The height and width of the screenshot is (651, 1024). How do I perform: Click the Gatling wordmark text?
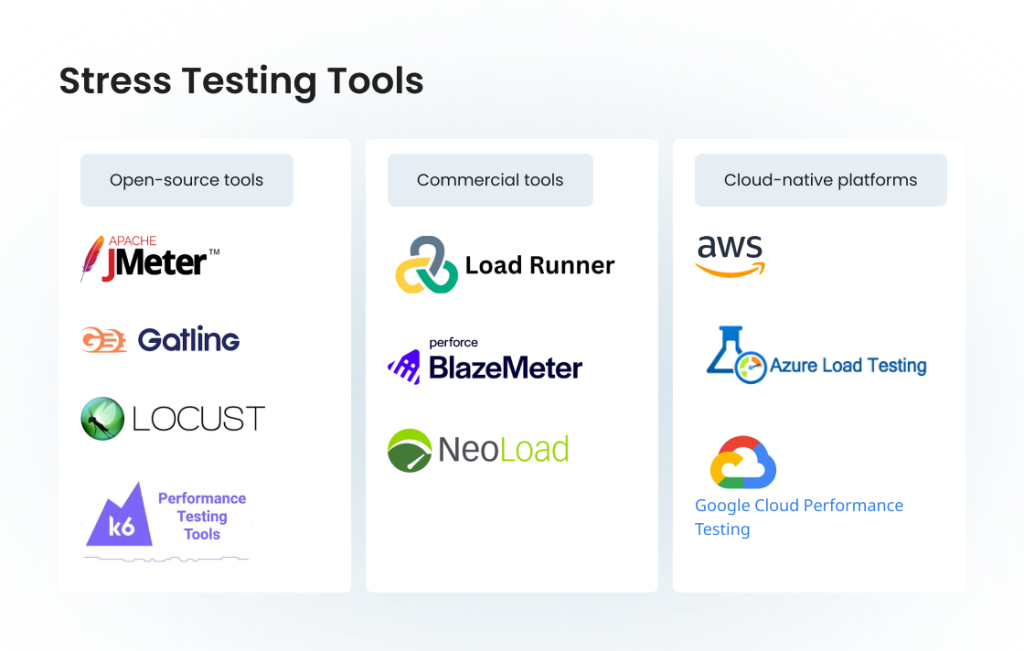point(189,340)
